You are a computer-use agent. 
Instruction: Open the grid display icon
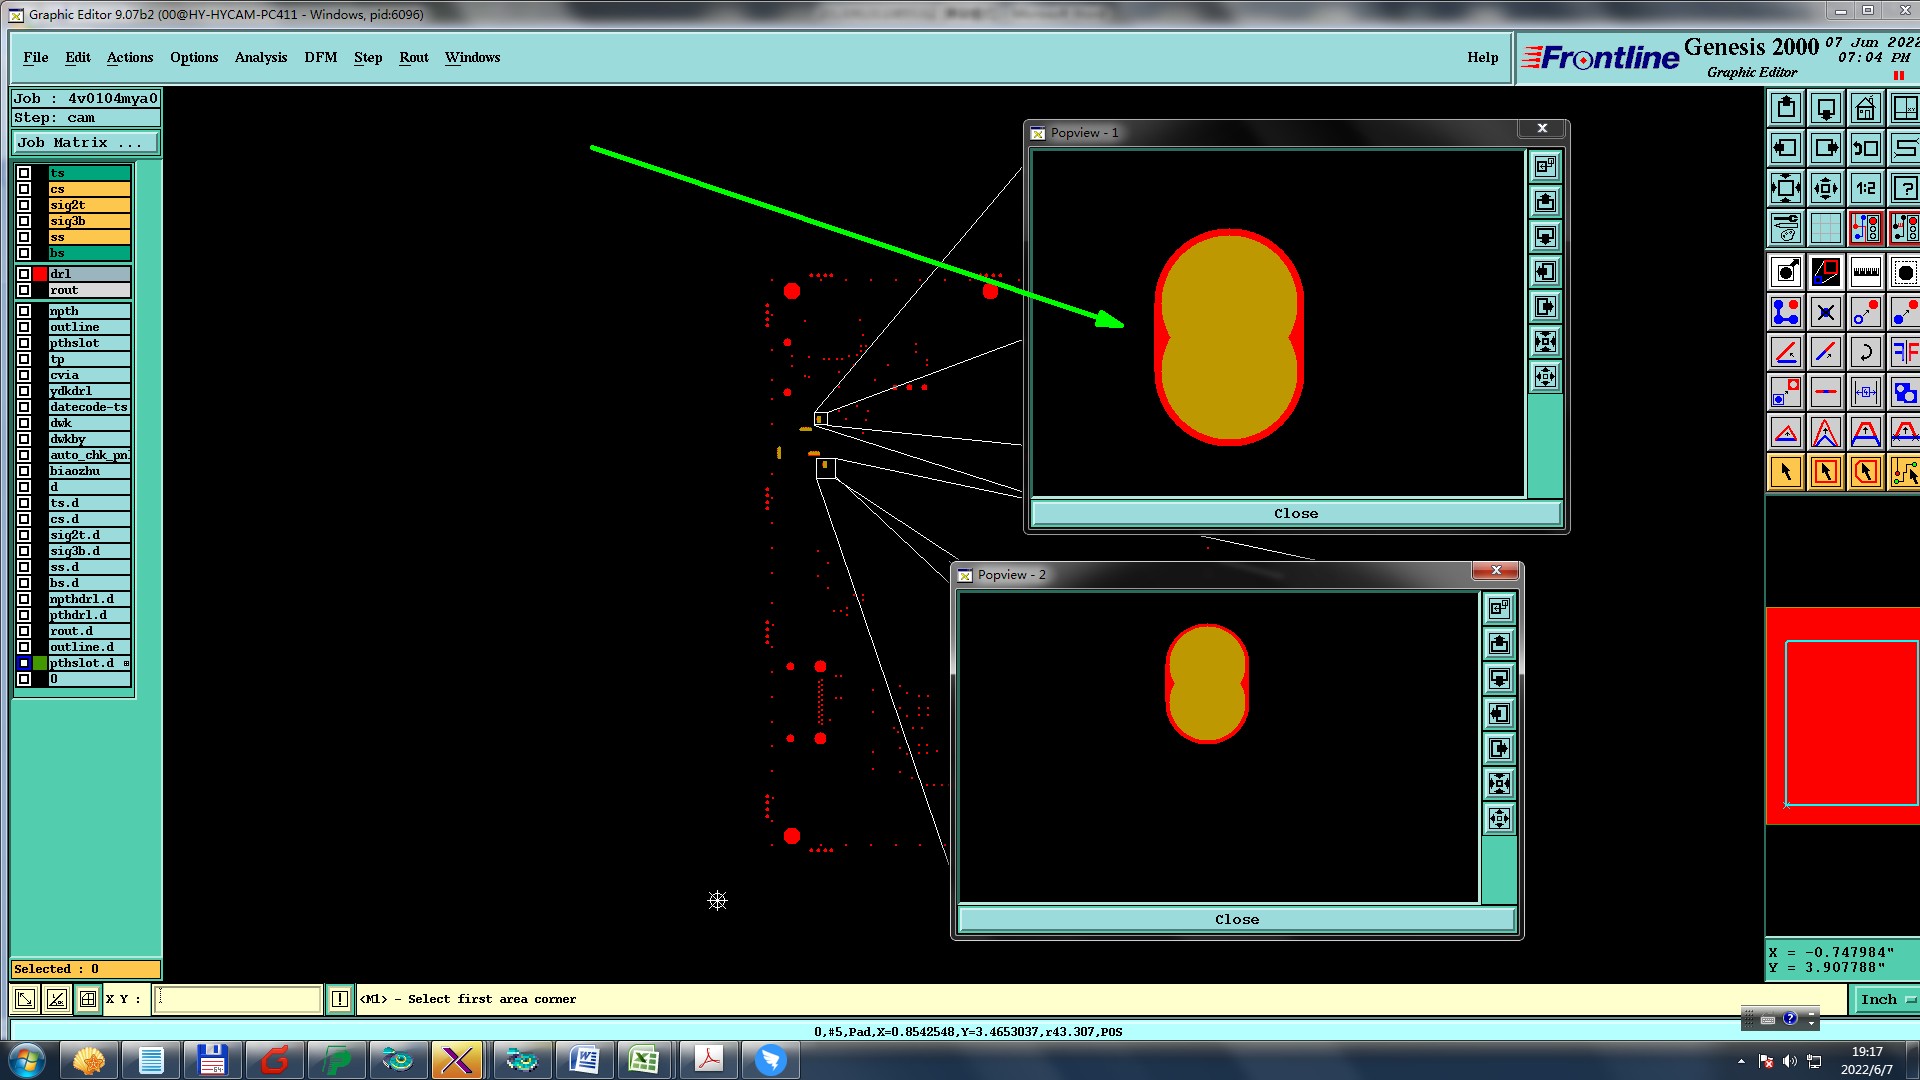(1825, 228)
